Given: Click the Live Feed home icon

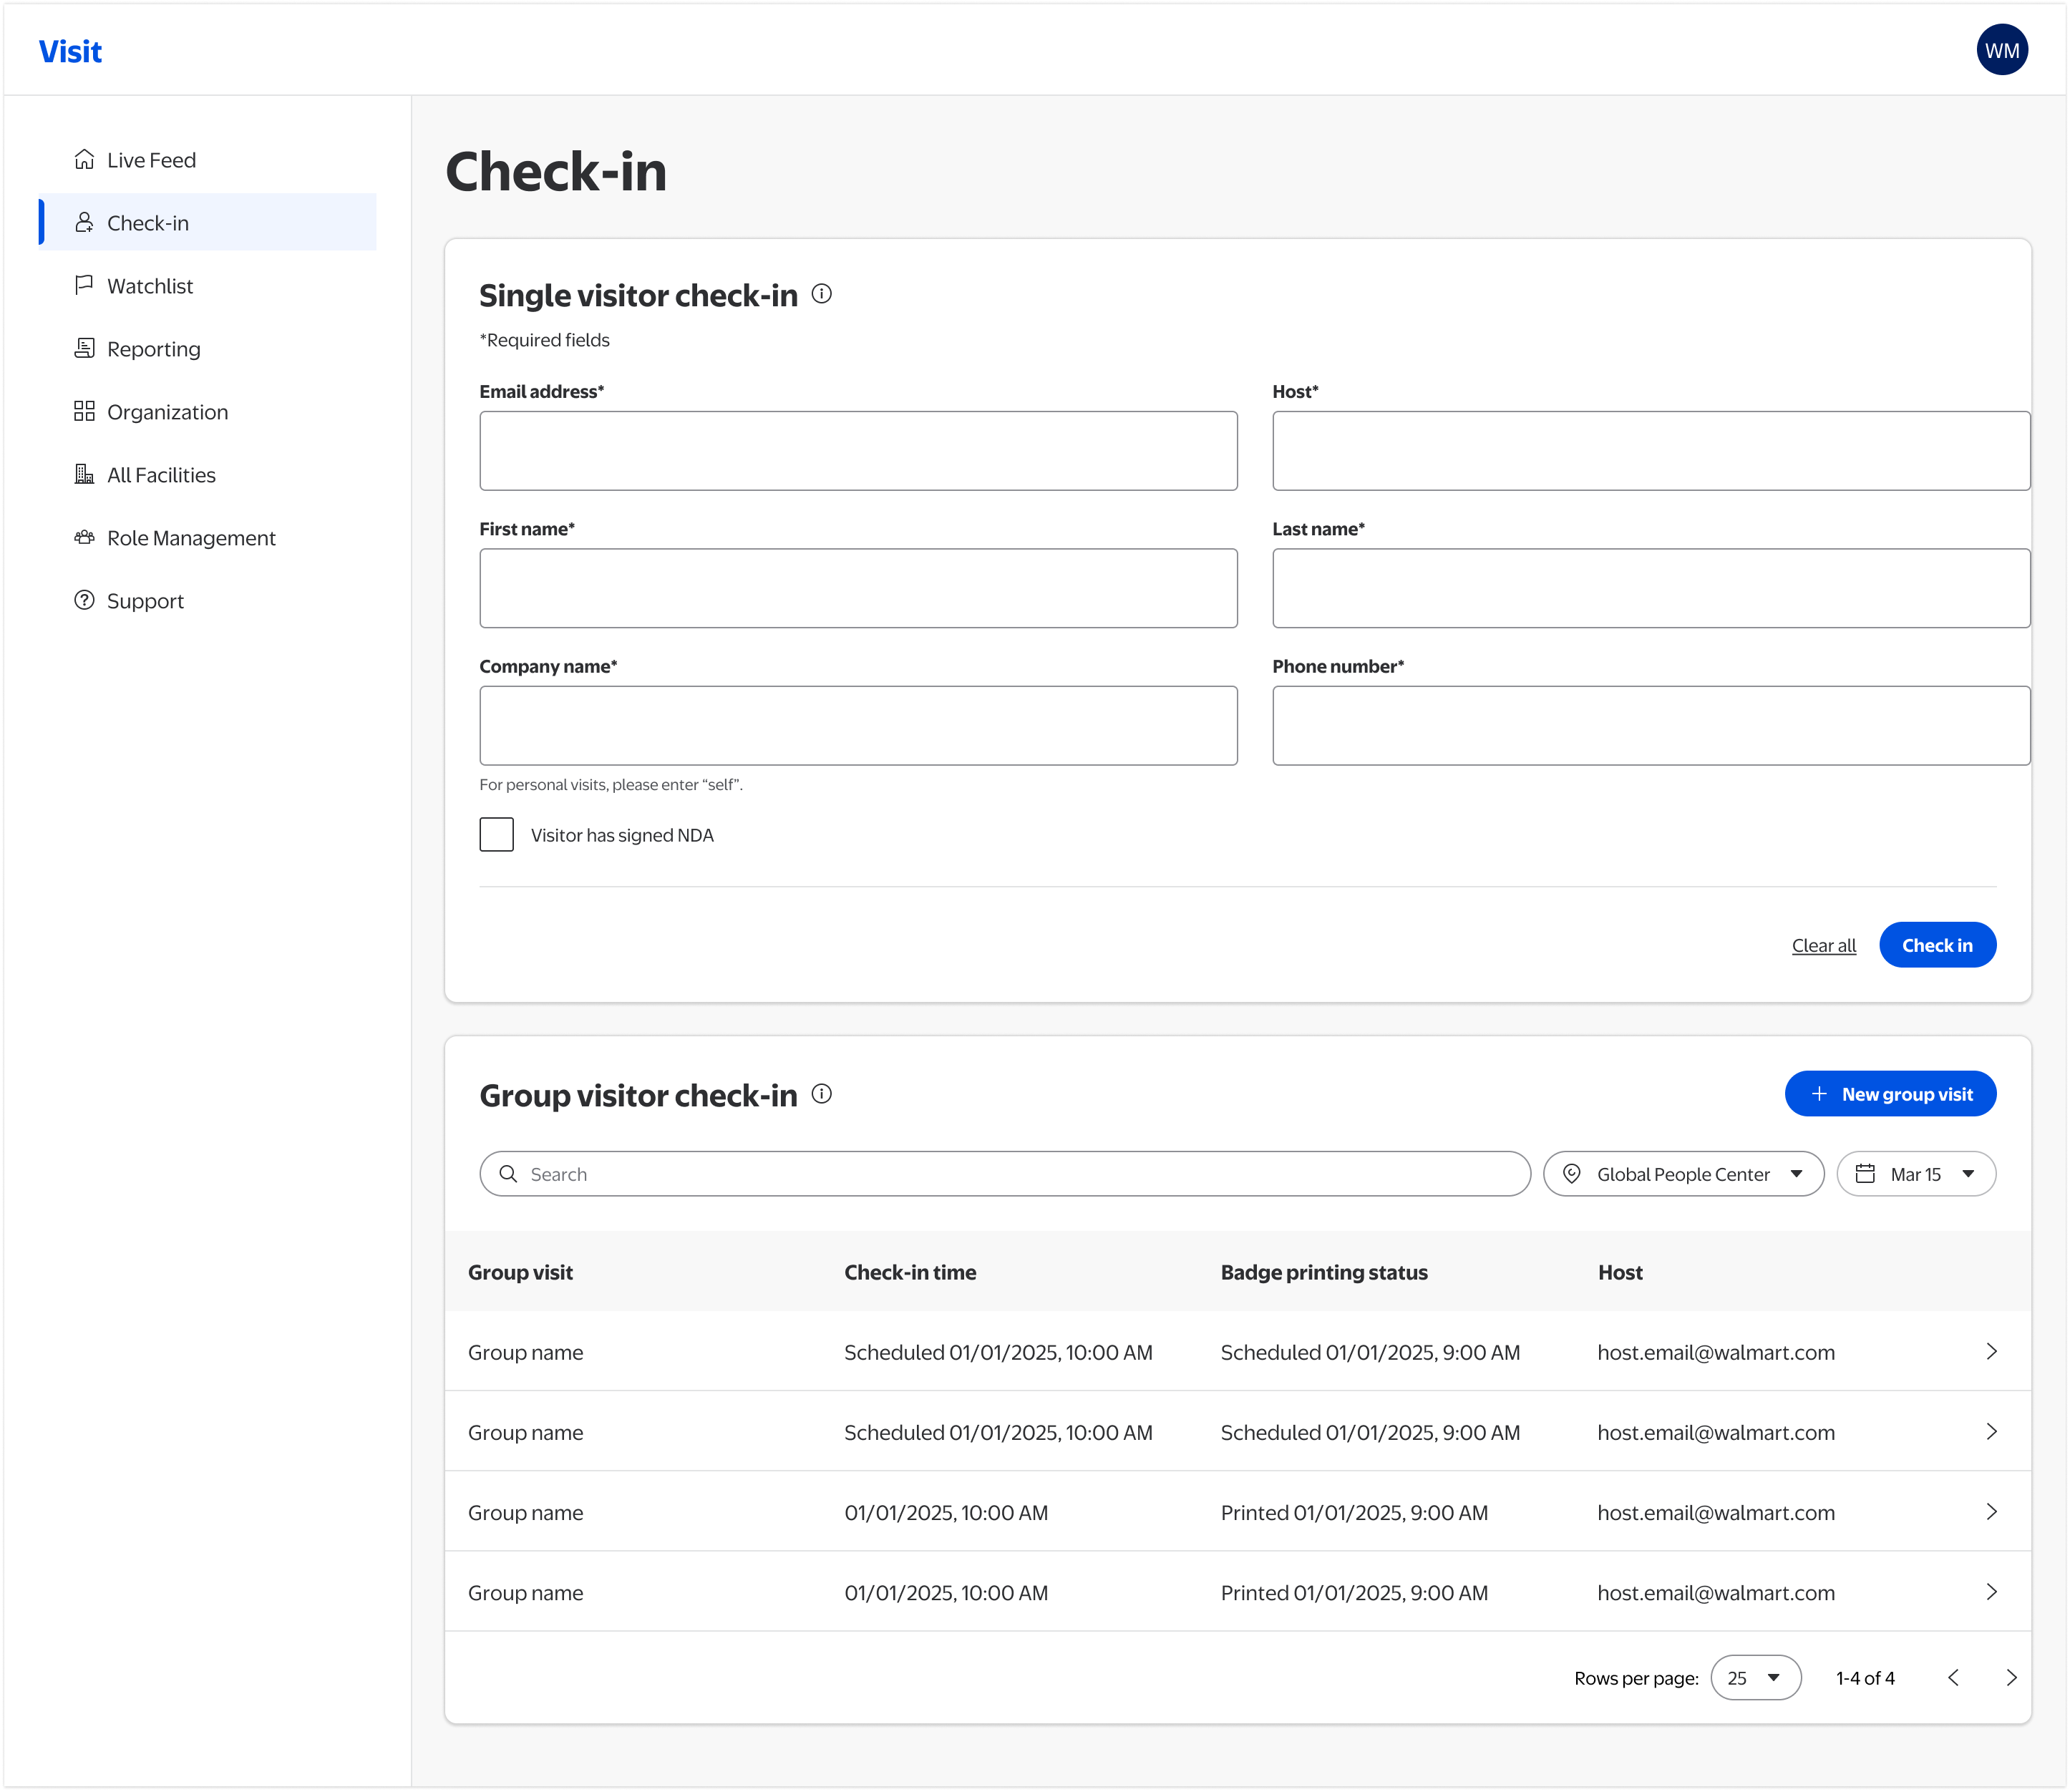Looking at the screenshot, I should (84, 160).
